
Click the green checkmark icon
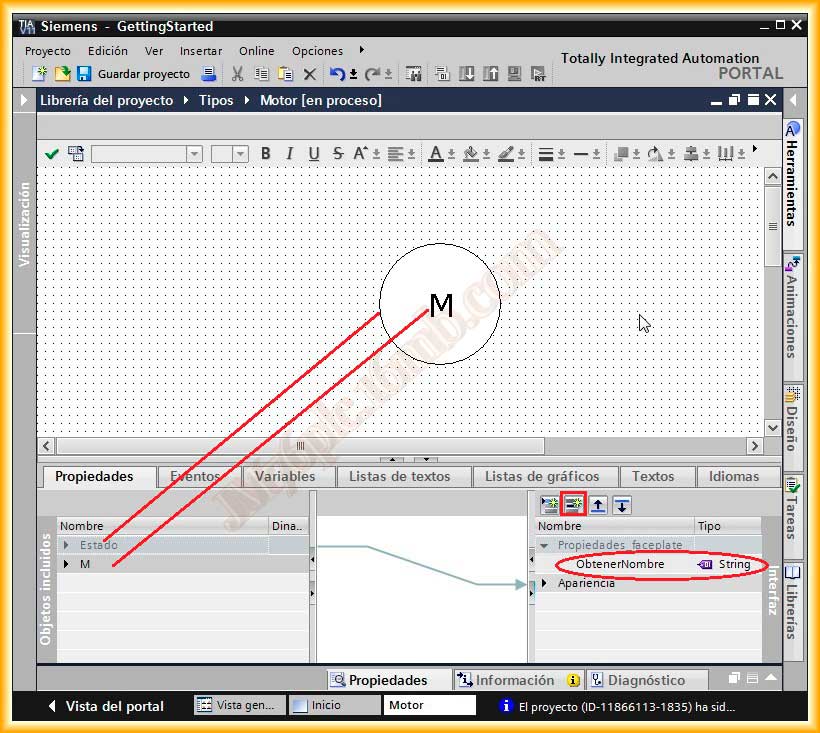click(52, 153)
